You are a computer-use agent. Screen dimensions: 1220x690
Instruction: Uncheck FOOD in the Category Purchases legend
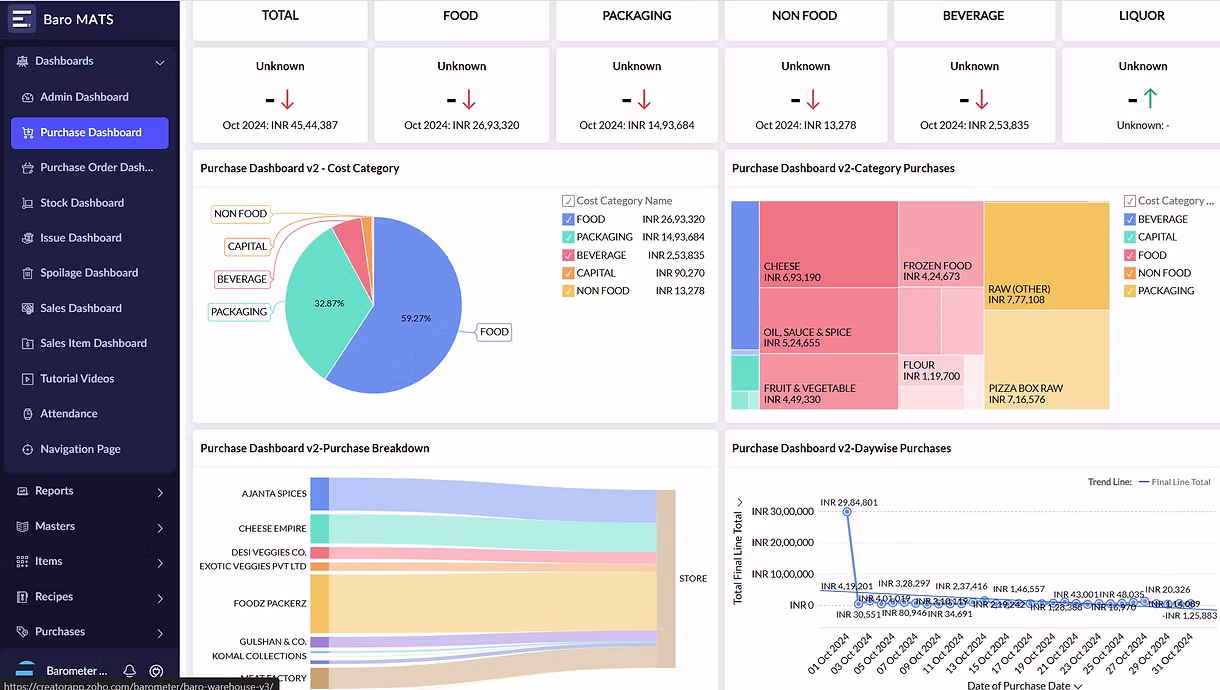(x=1130, y=255)
